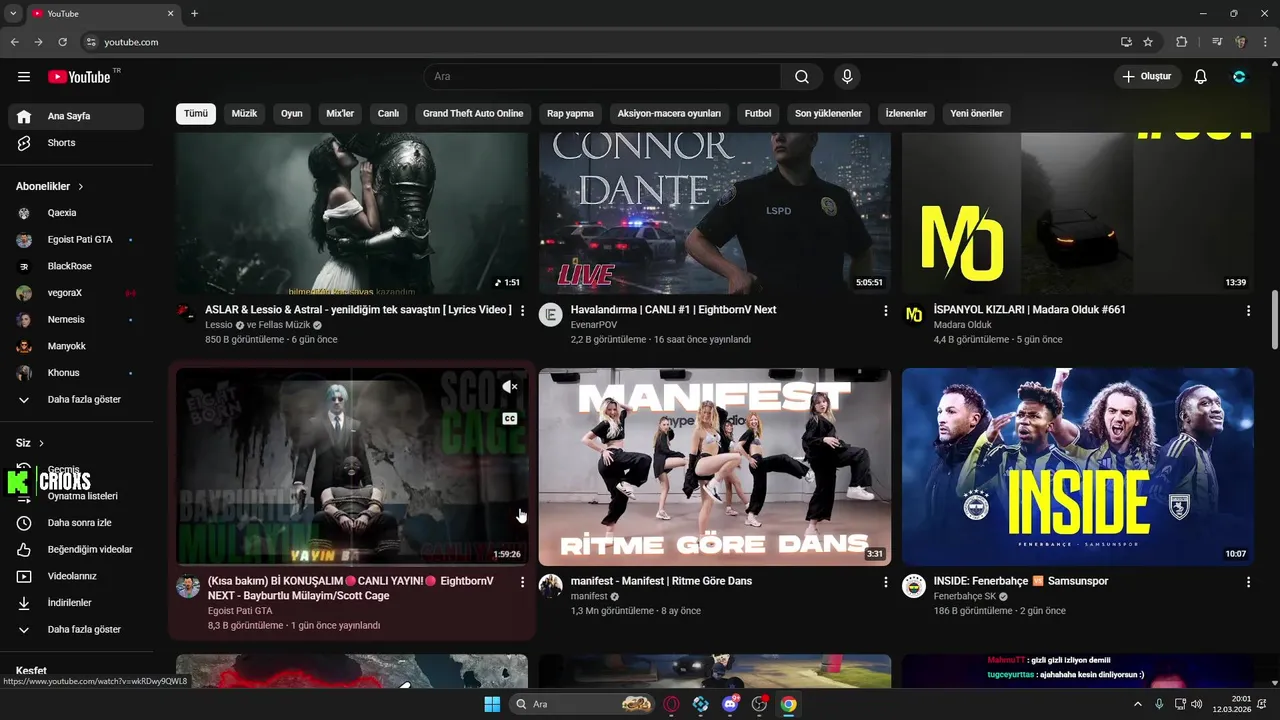Open BlackRose subscription channel
Image resolution: width=1280 pixels, height=720 pixels.
pos(76,266)
